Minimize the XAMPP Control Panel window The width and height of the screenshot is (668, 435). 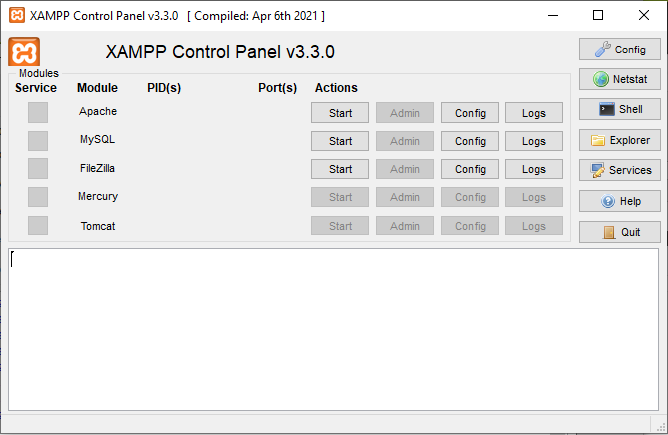click(553, 15)
